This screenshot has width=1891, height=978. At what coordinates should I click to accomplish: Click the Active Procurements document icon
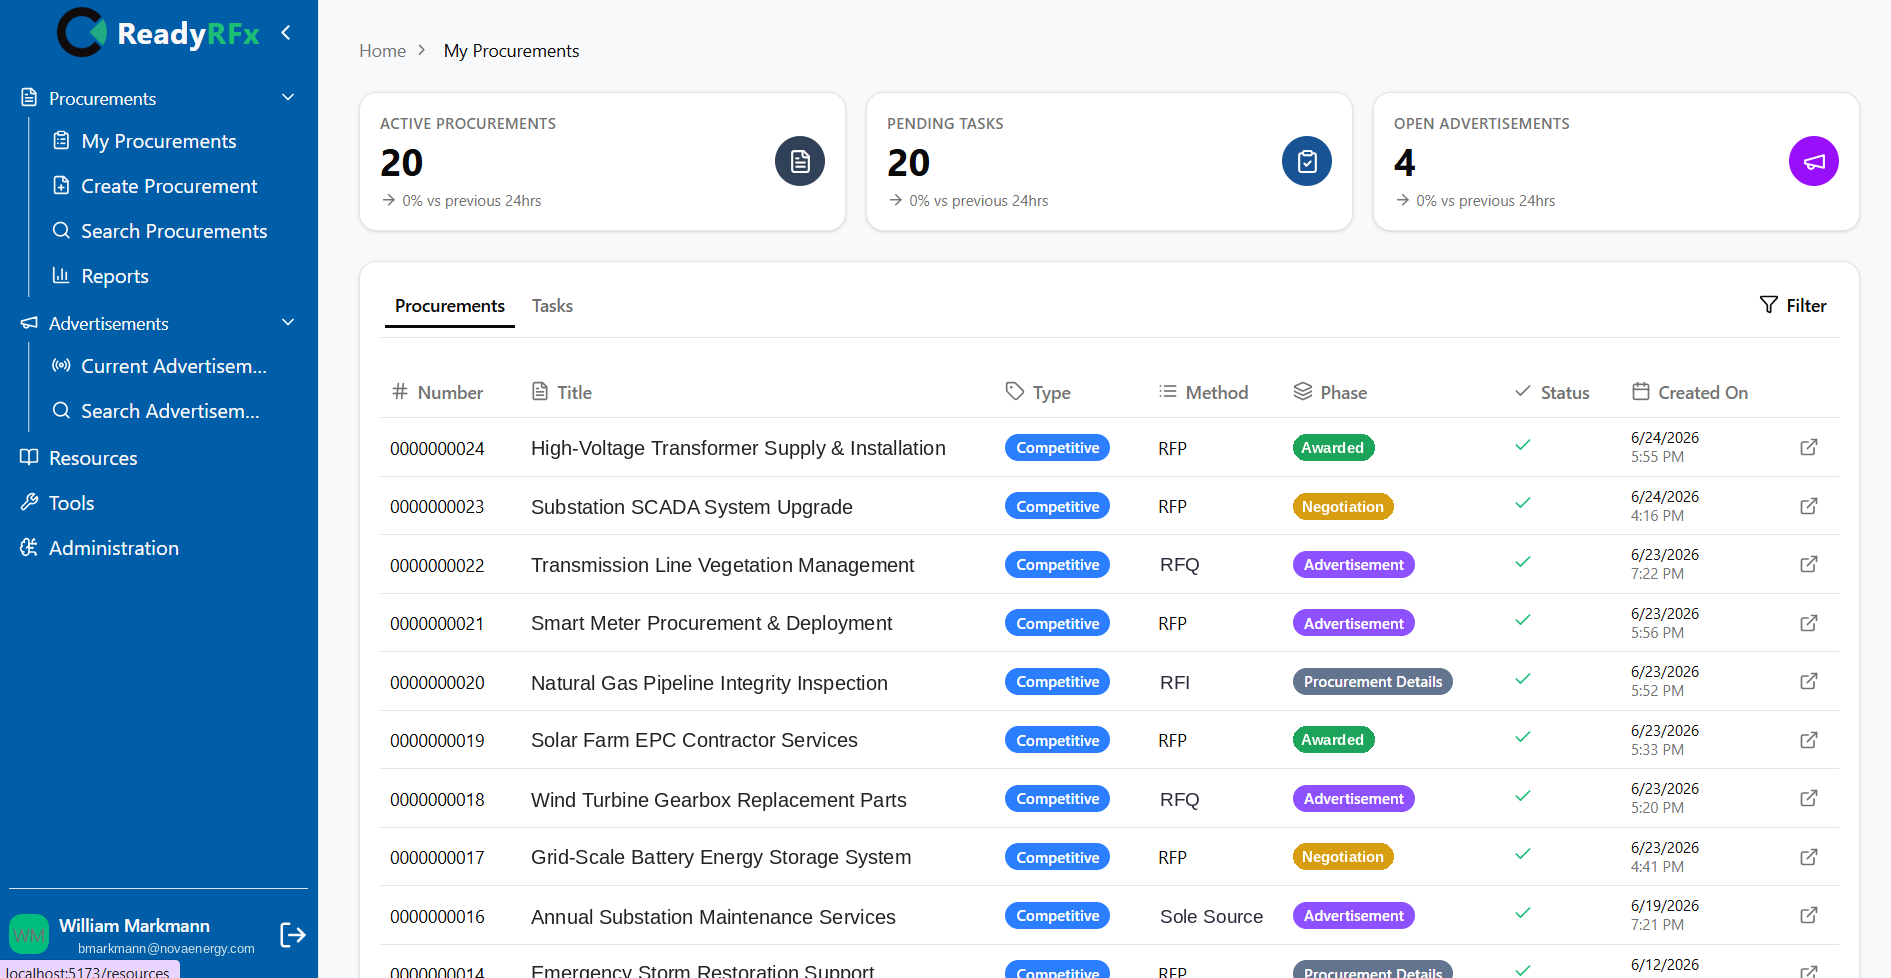tap(800, 161)
